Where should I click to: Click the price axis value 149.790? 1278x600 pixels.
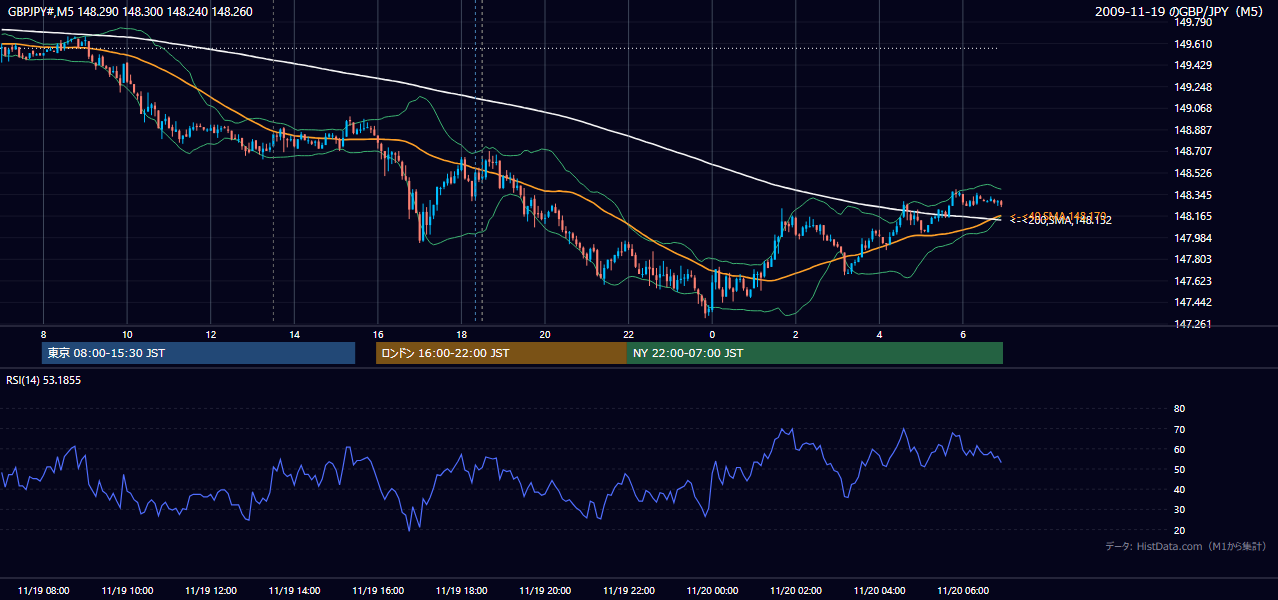tap(1192, 22)
